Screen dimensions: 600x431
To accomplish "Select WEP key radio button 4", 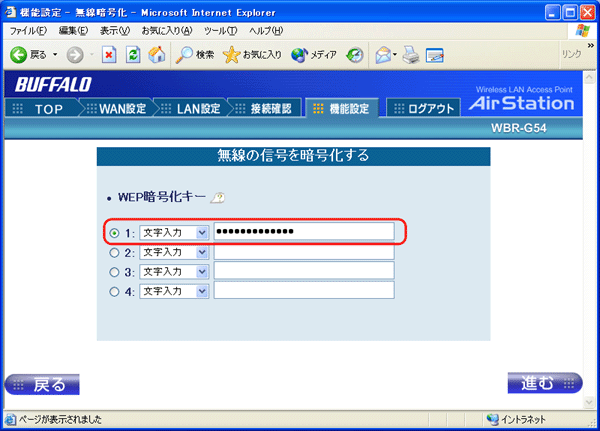I will pos(114,292).
